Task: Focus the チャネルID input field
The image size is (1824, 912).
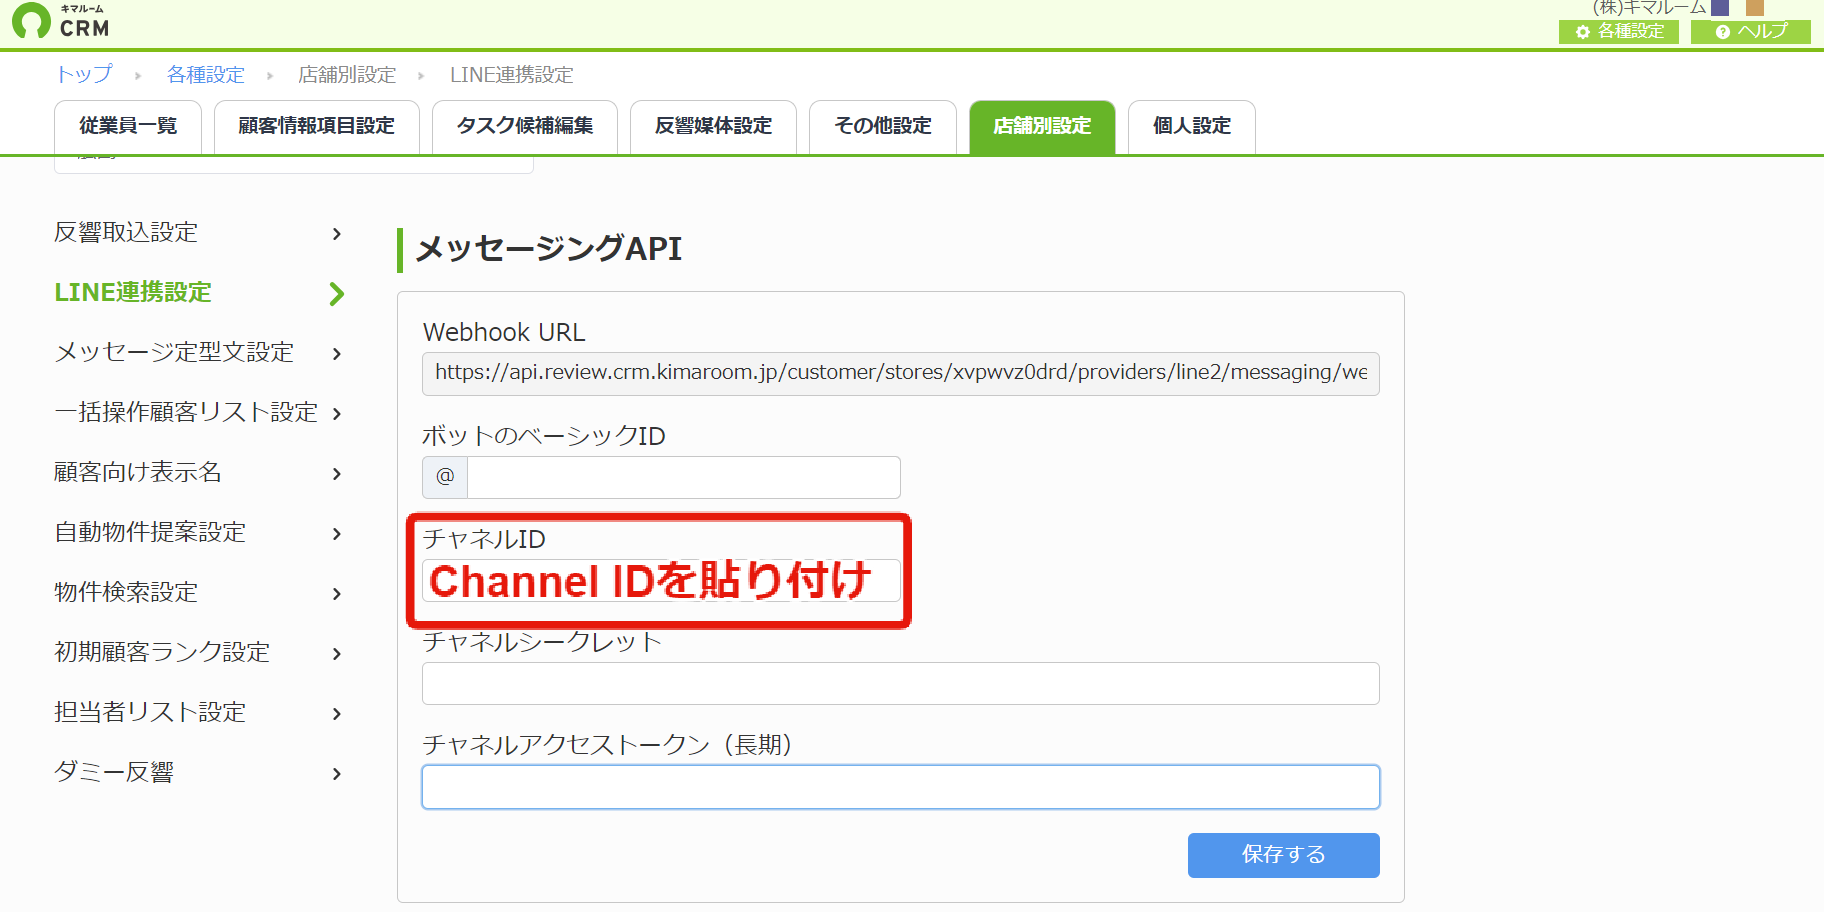Action: coord(661,580)
